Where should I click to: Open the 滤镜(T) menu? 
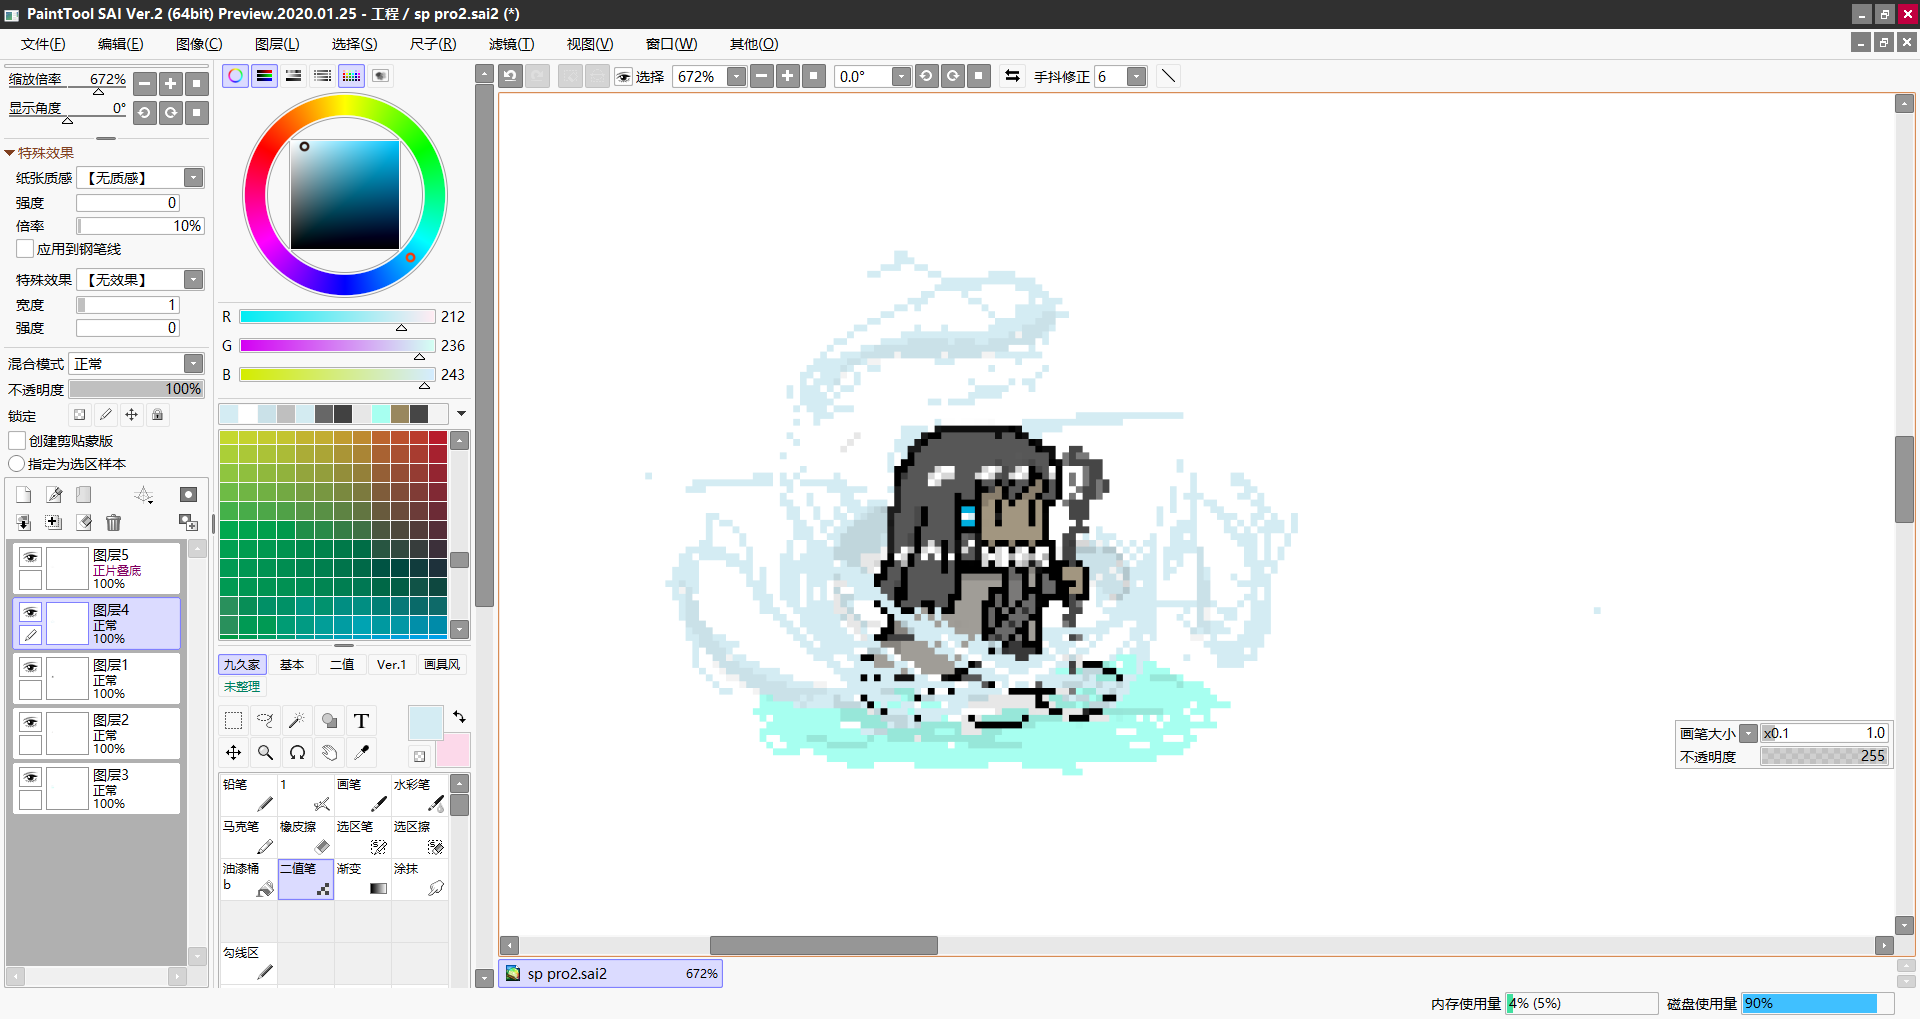[x=511, y=44]
